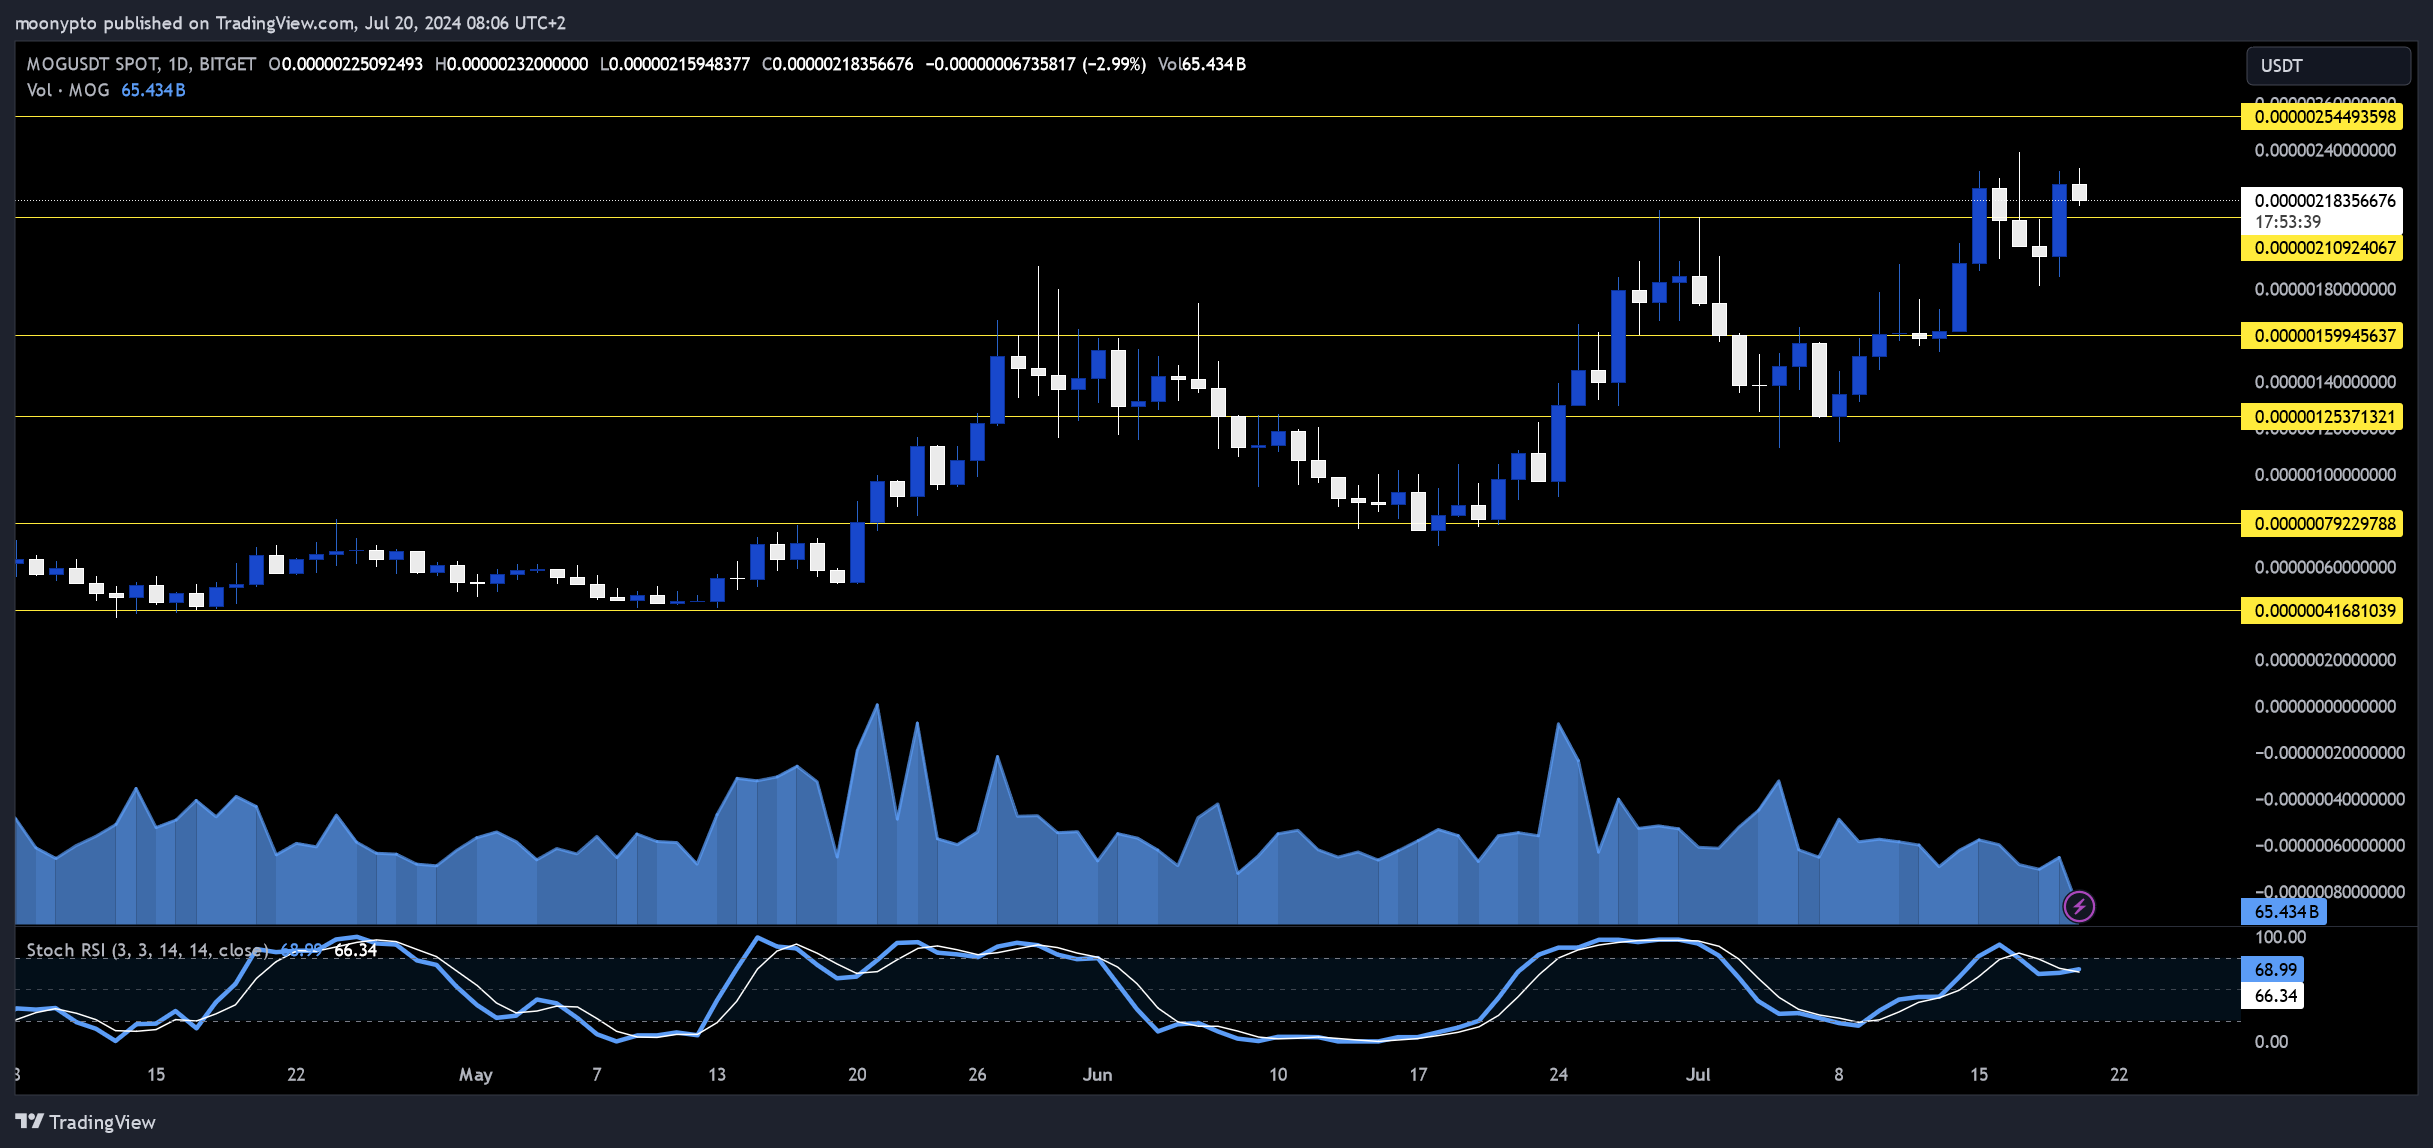Click the published by moonypto header text
The height and width of the screenshot is (1148, 2433).
[290, 23]
